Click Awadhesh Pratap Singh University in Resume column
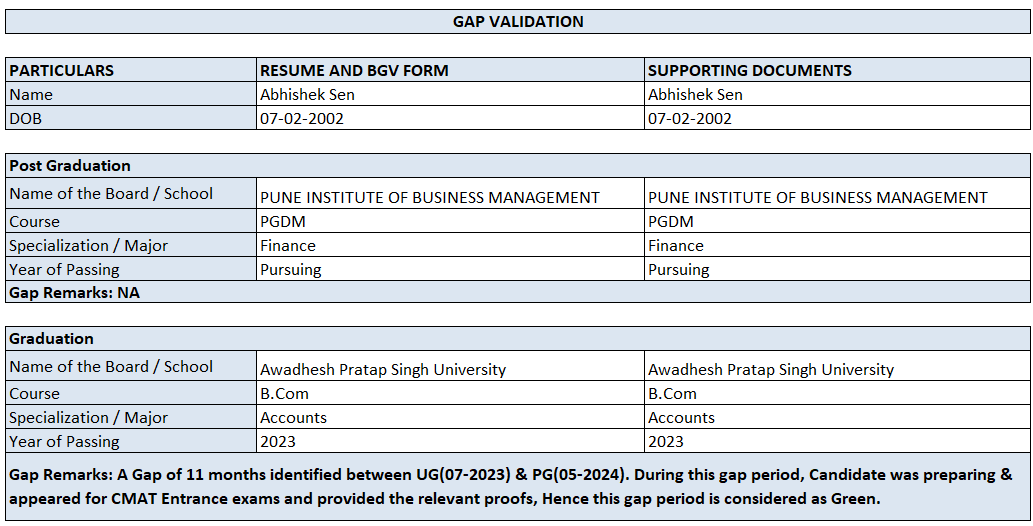This screenshot has width=1033, height=526. tap(383, 369)
